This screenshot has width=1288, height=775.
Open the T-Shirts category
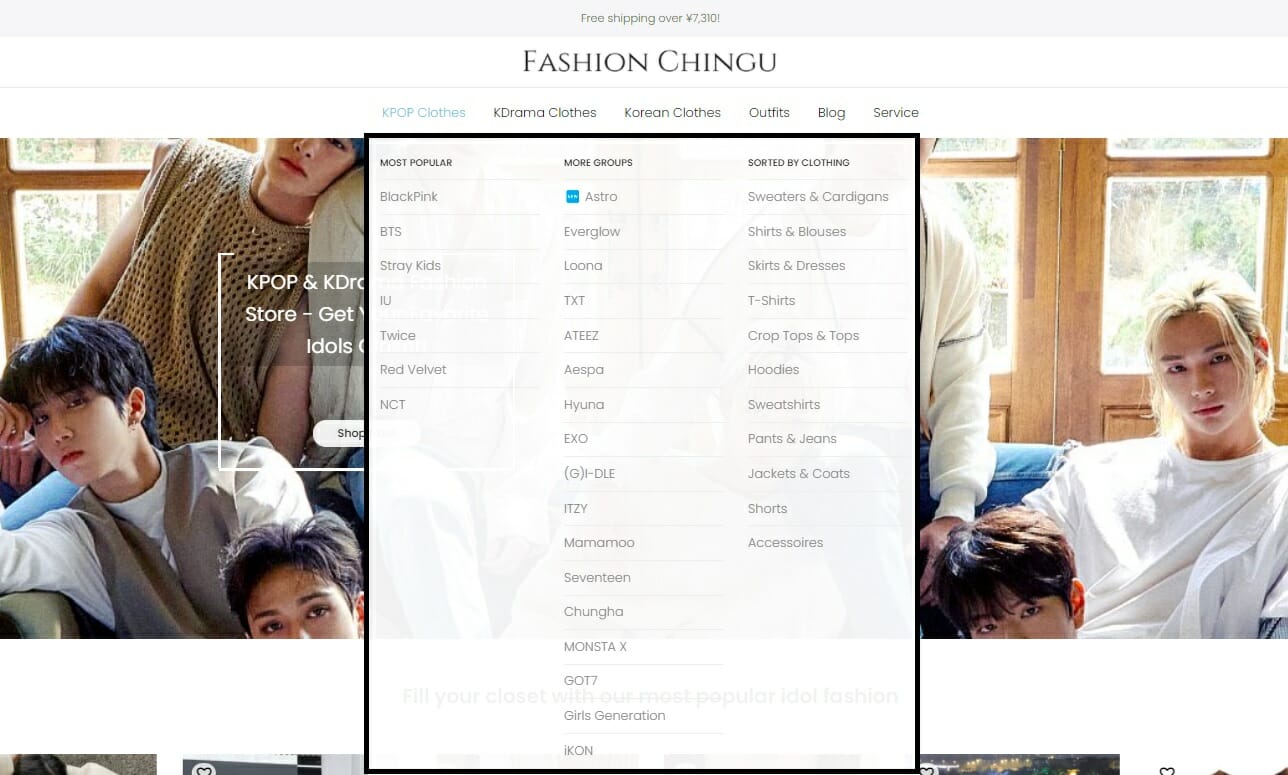point(772,301)
